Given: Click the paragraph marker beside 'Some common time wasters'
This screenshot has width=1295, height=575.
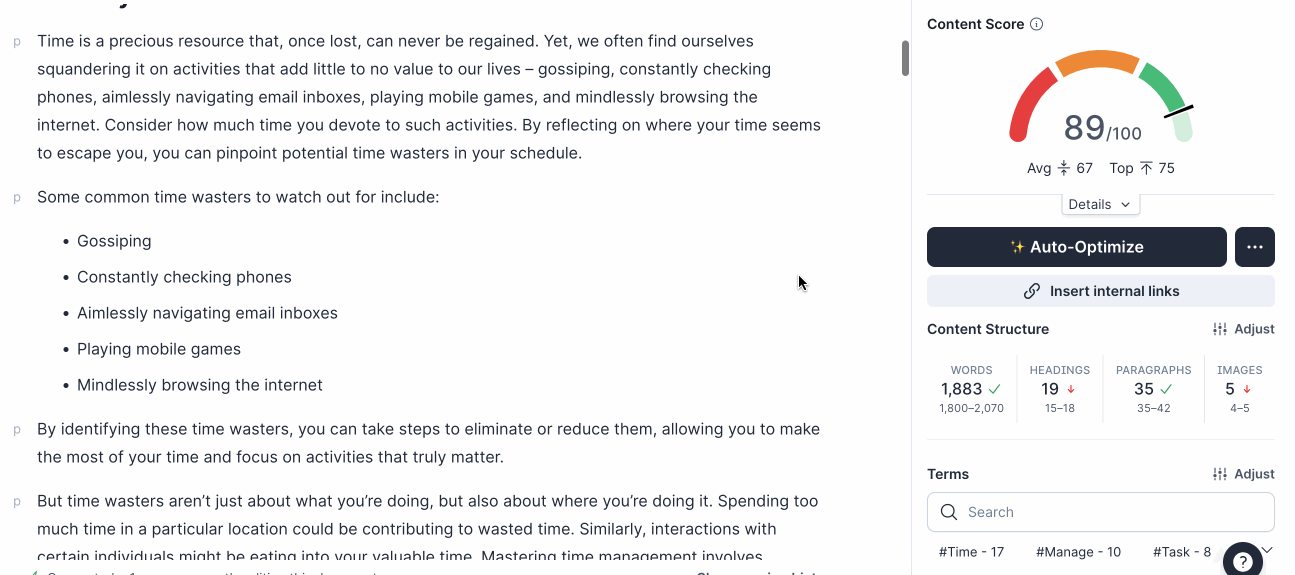Looking at the screenshot, I should point(17,198).
